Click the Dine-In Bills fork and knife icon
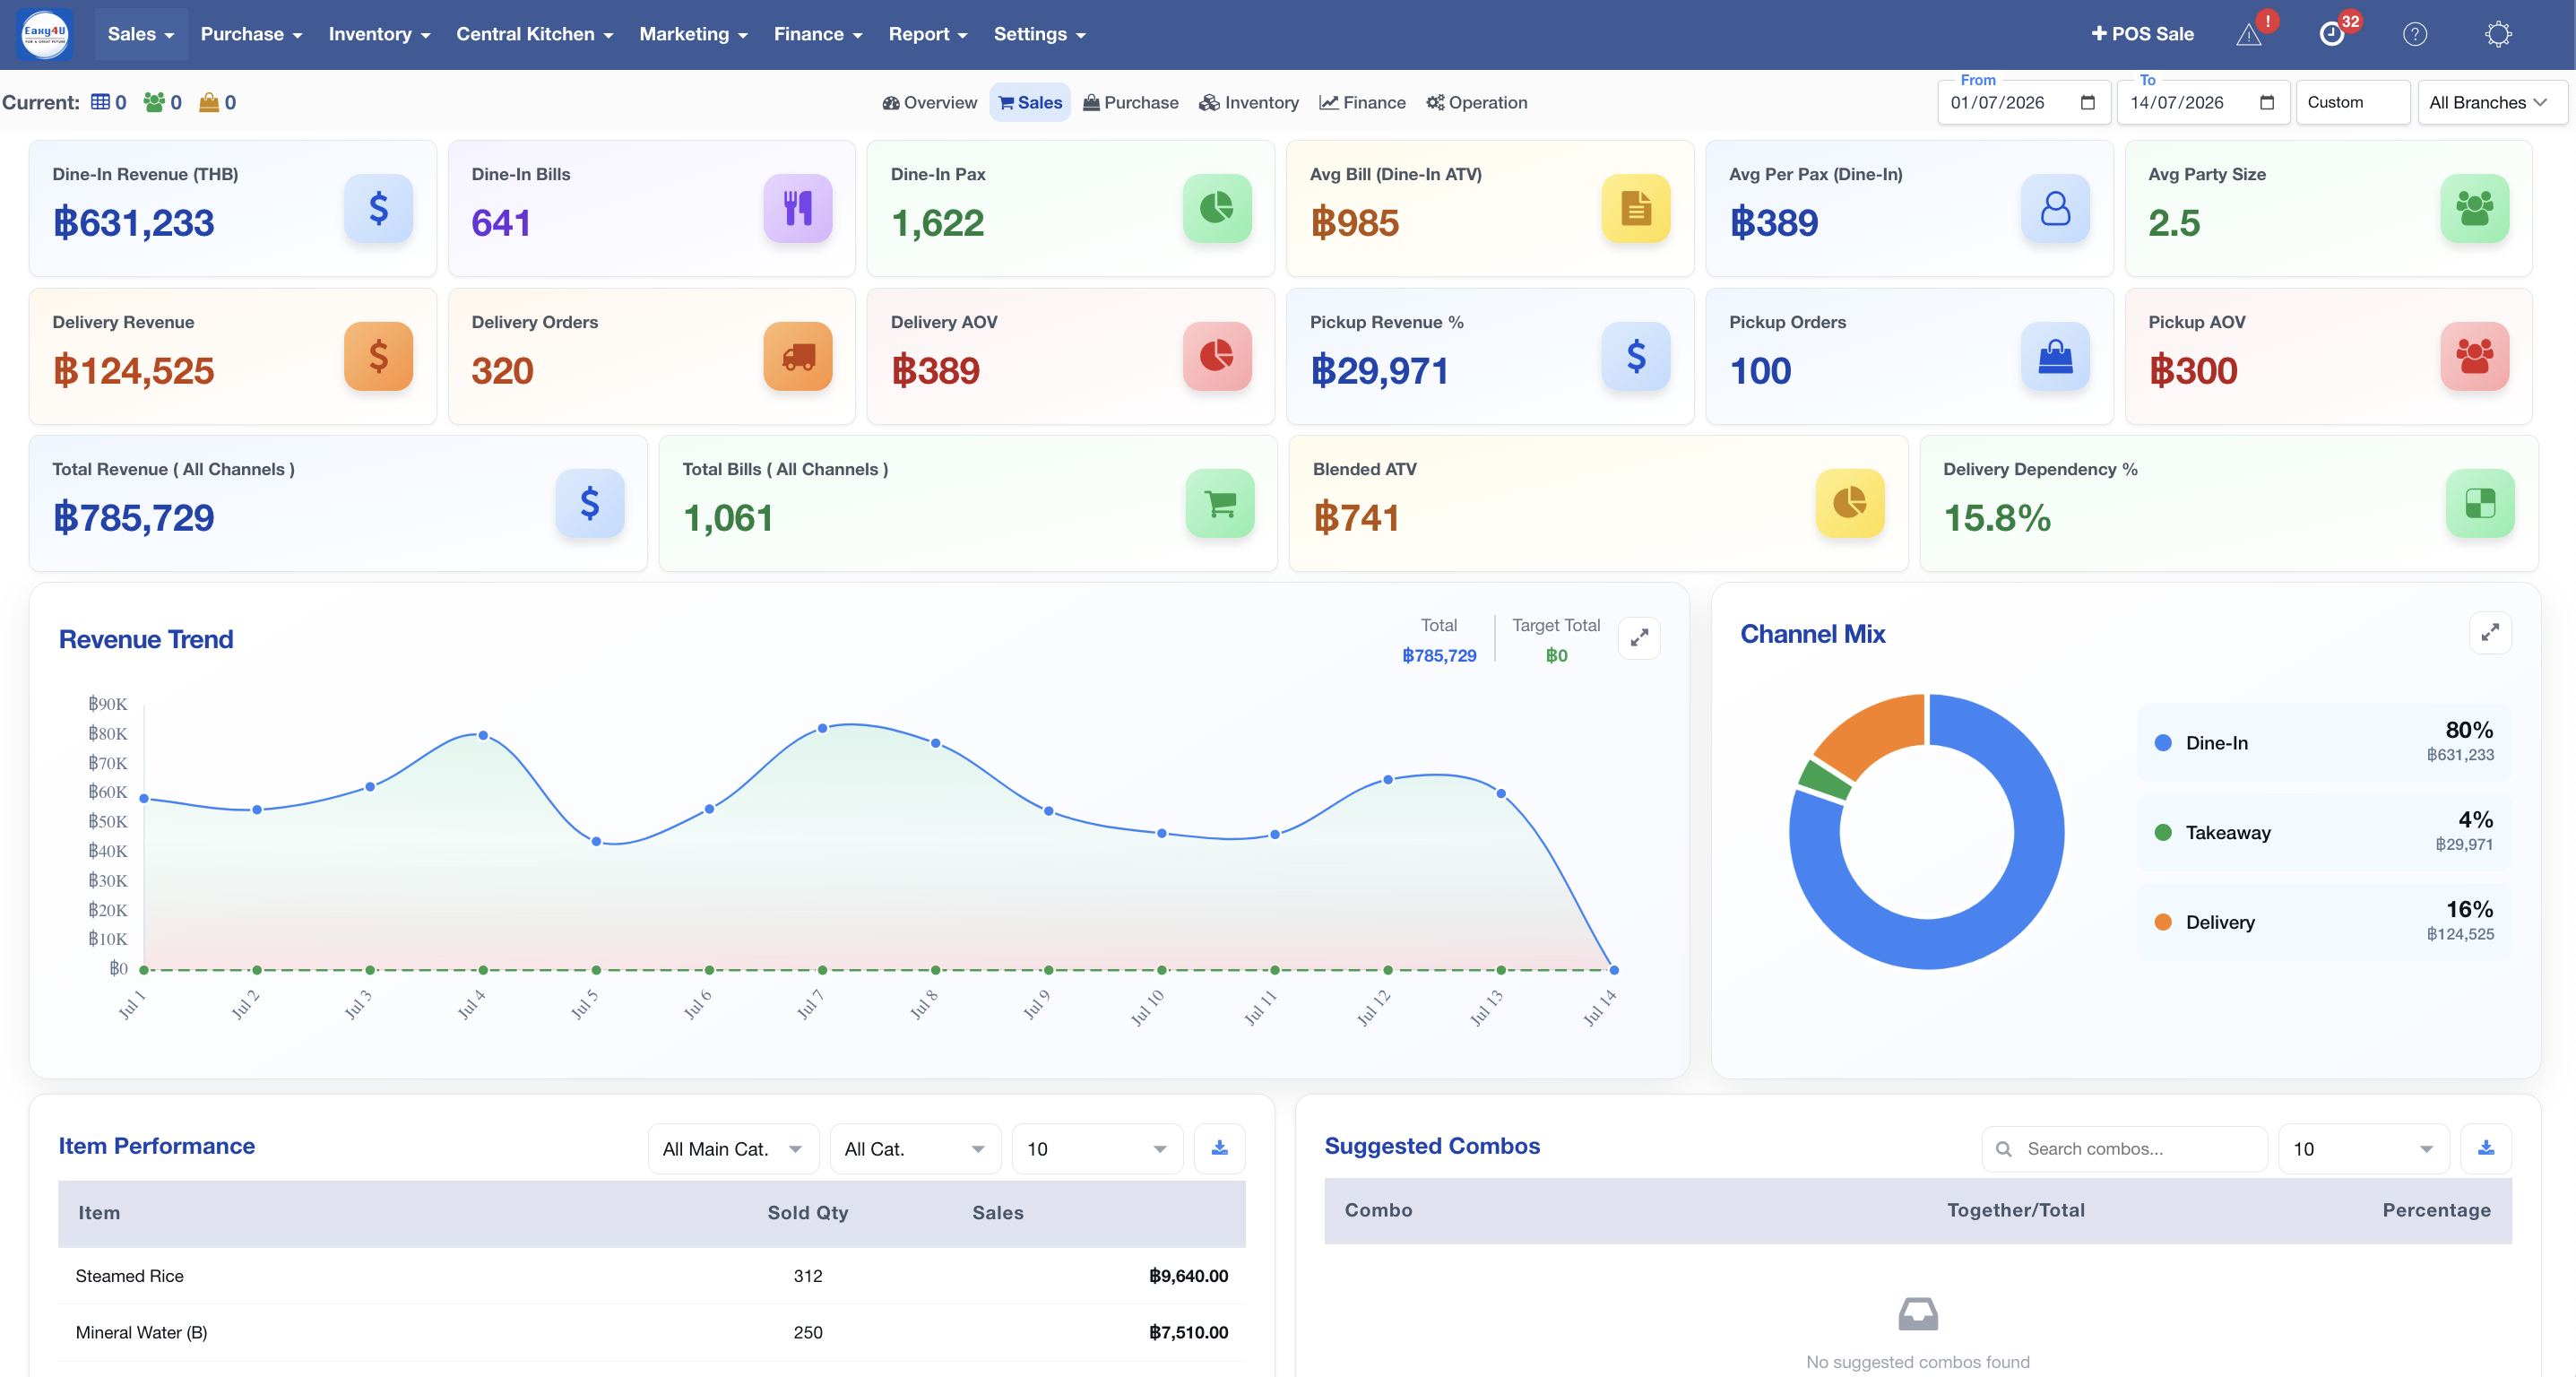 click(x=797, y=208)
